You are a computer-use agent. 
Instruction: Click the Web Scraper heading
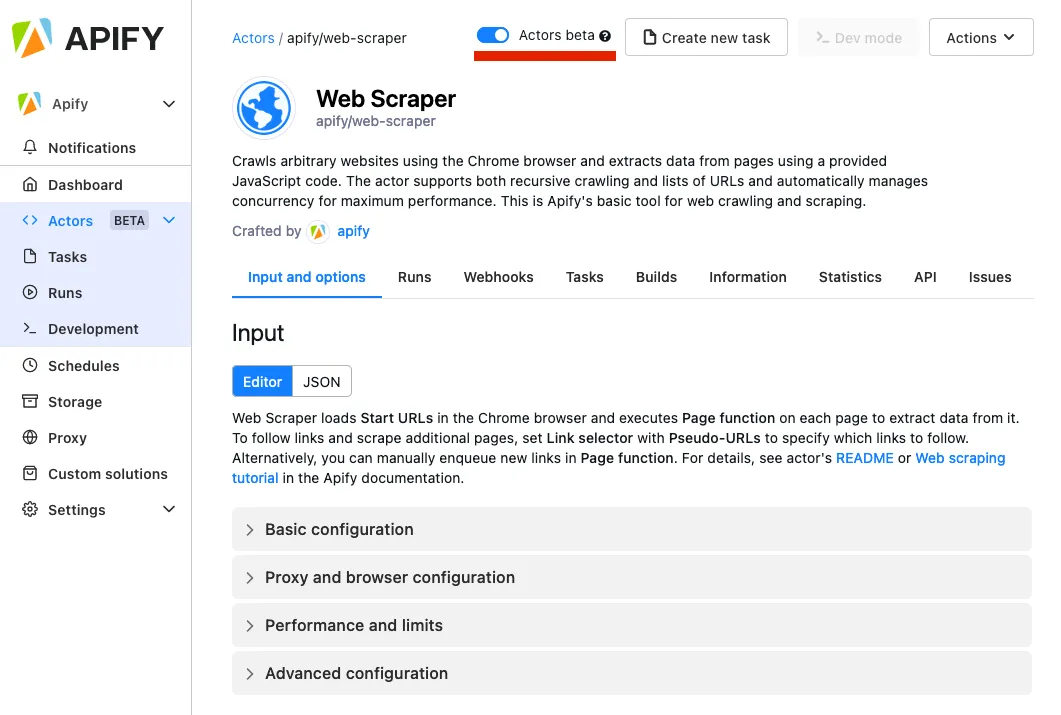click(x=386, y=99)
